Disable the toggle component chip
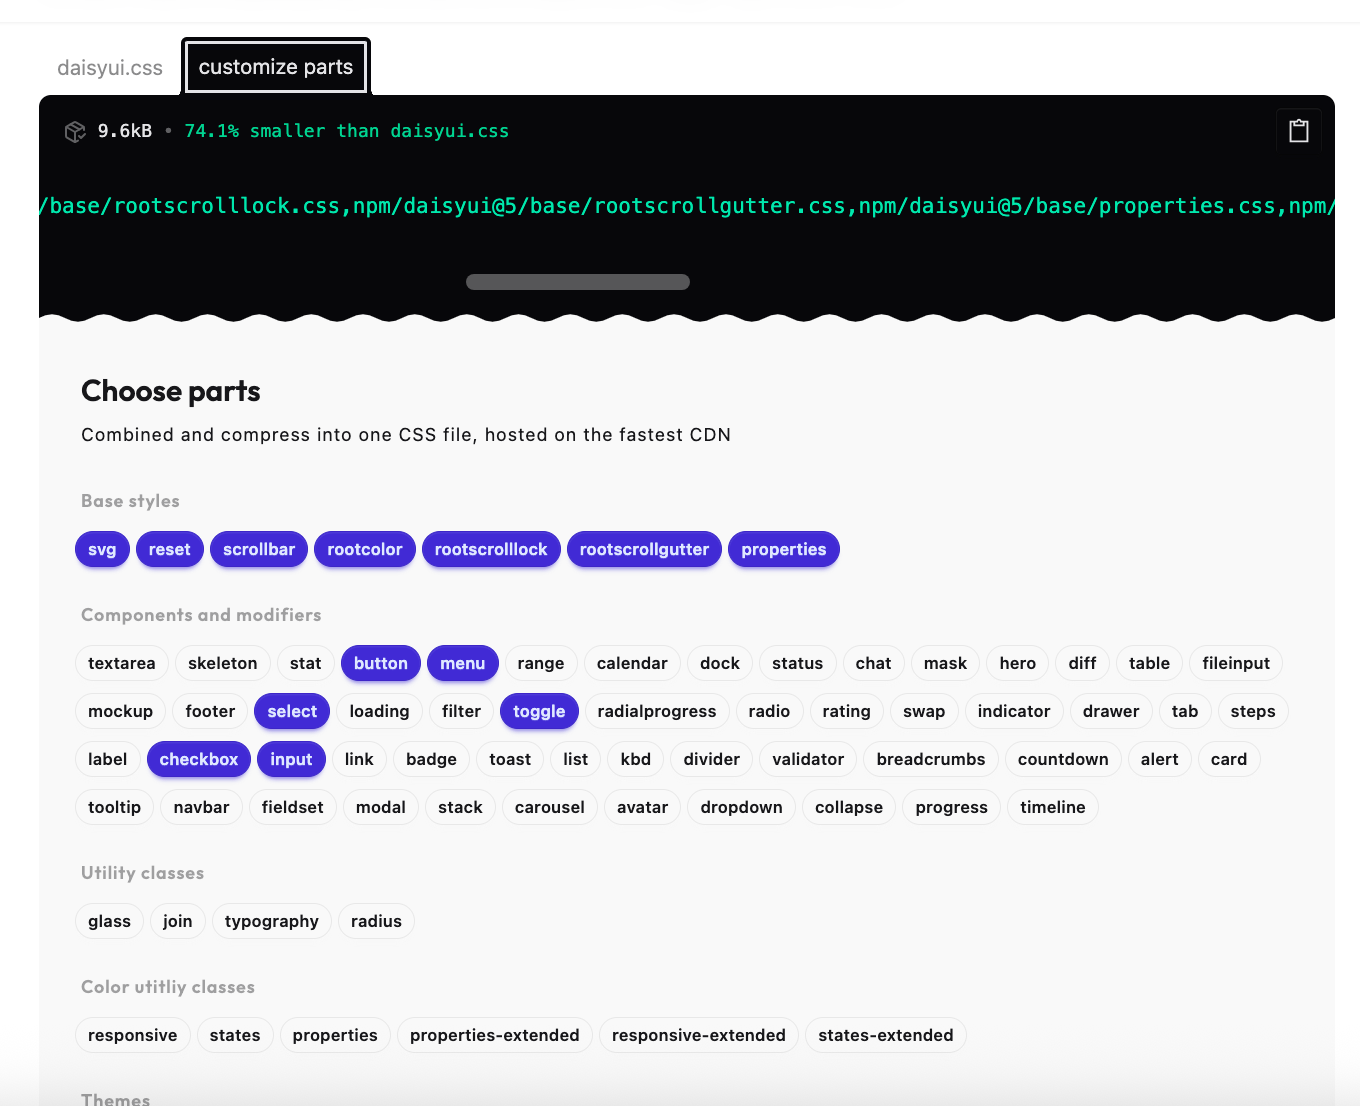Screen dimensions: 1360x1106 [x=539, y=711]
